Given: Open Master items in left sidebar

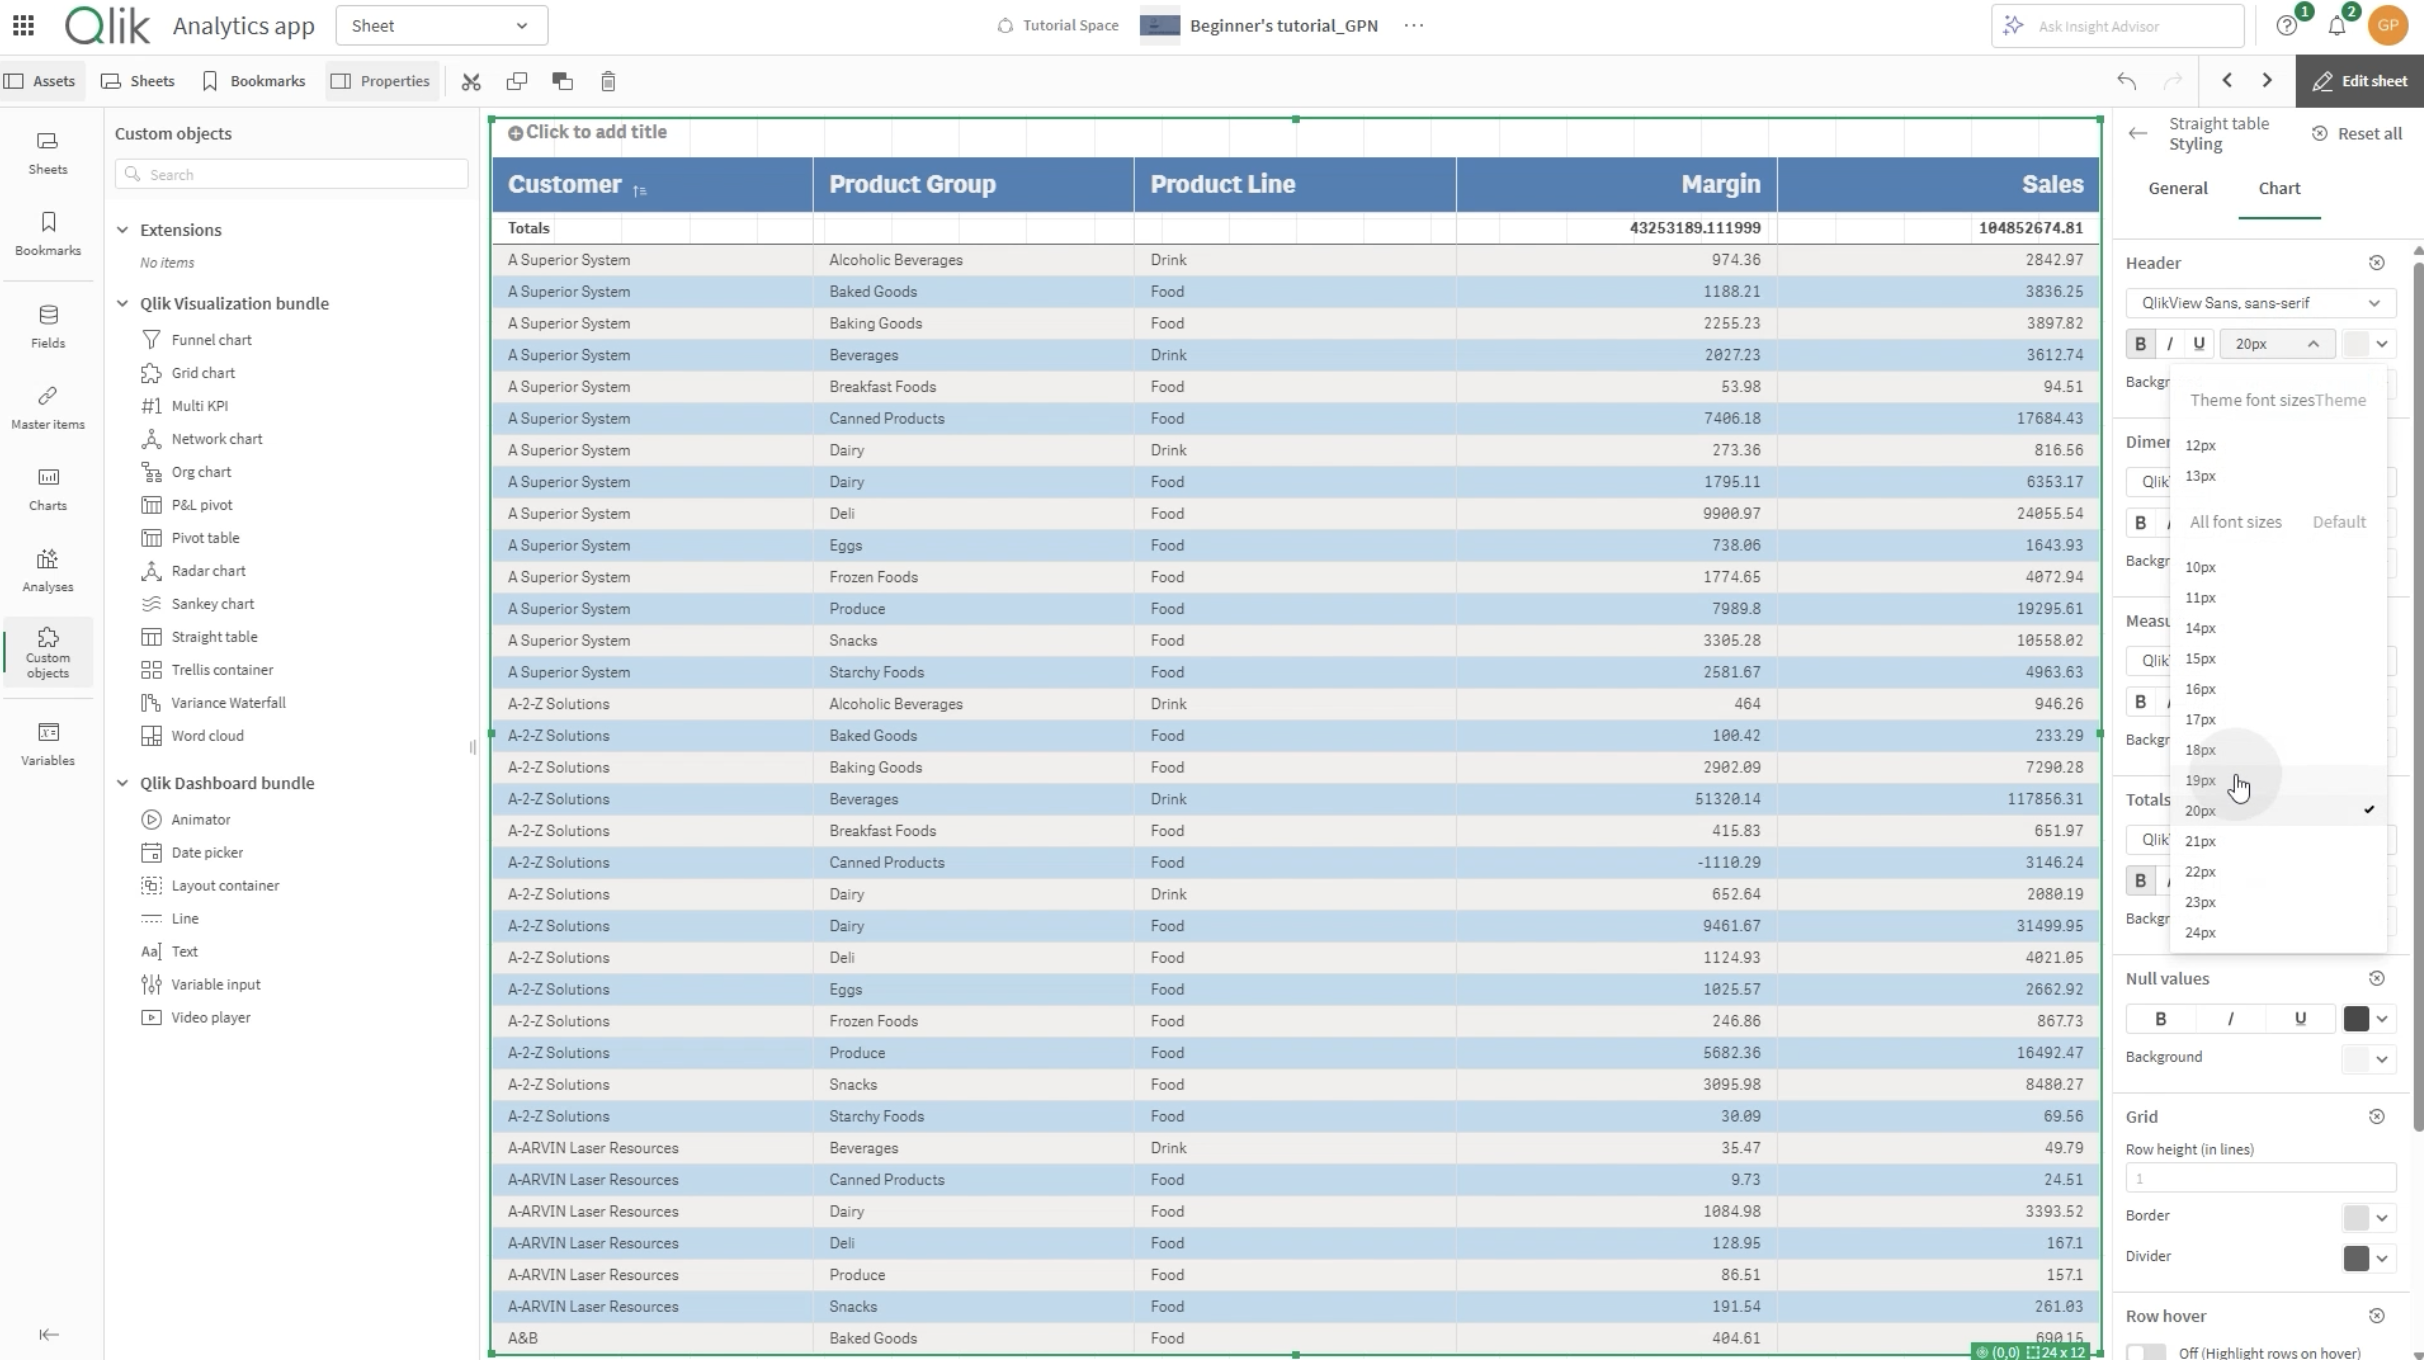Looking at the screenshot, I should coord(47,407).
